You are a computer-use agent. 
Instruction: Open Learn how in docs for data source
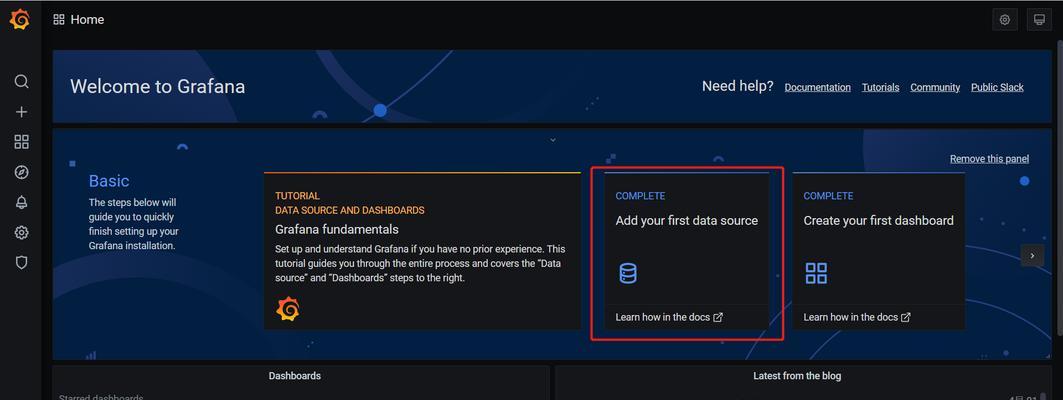coord(669,317)
